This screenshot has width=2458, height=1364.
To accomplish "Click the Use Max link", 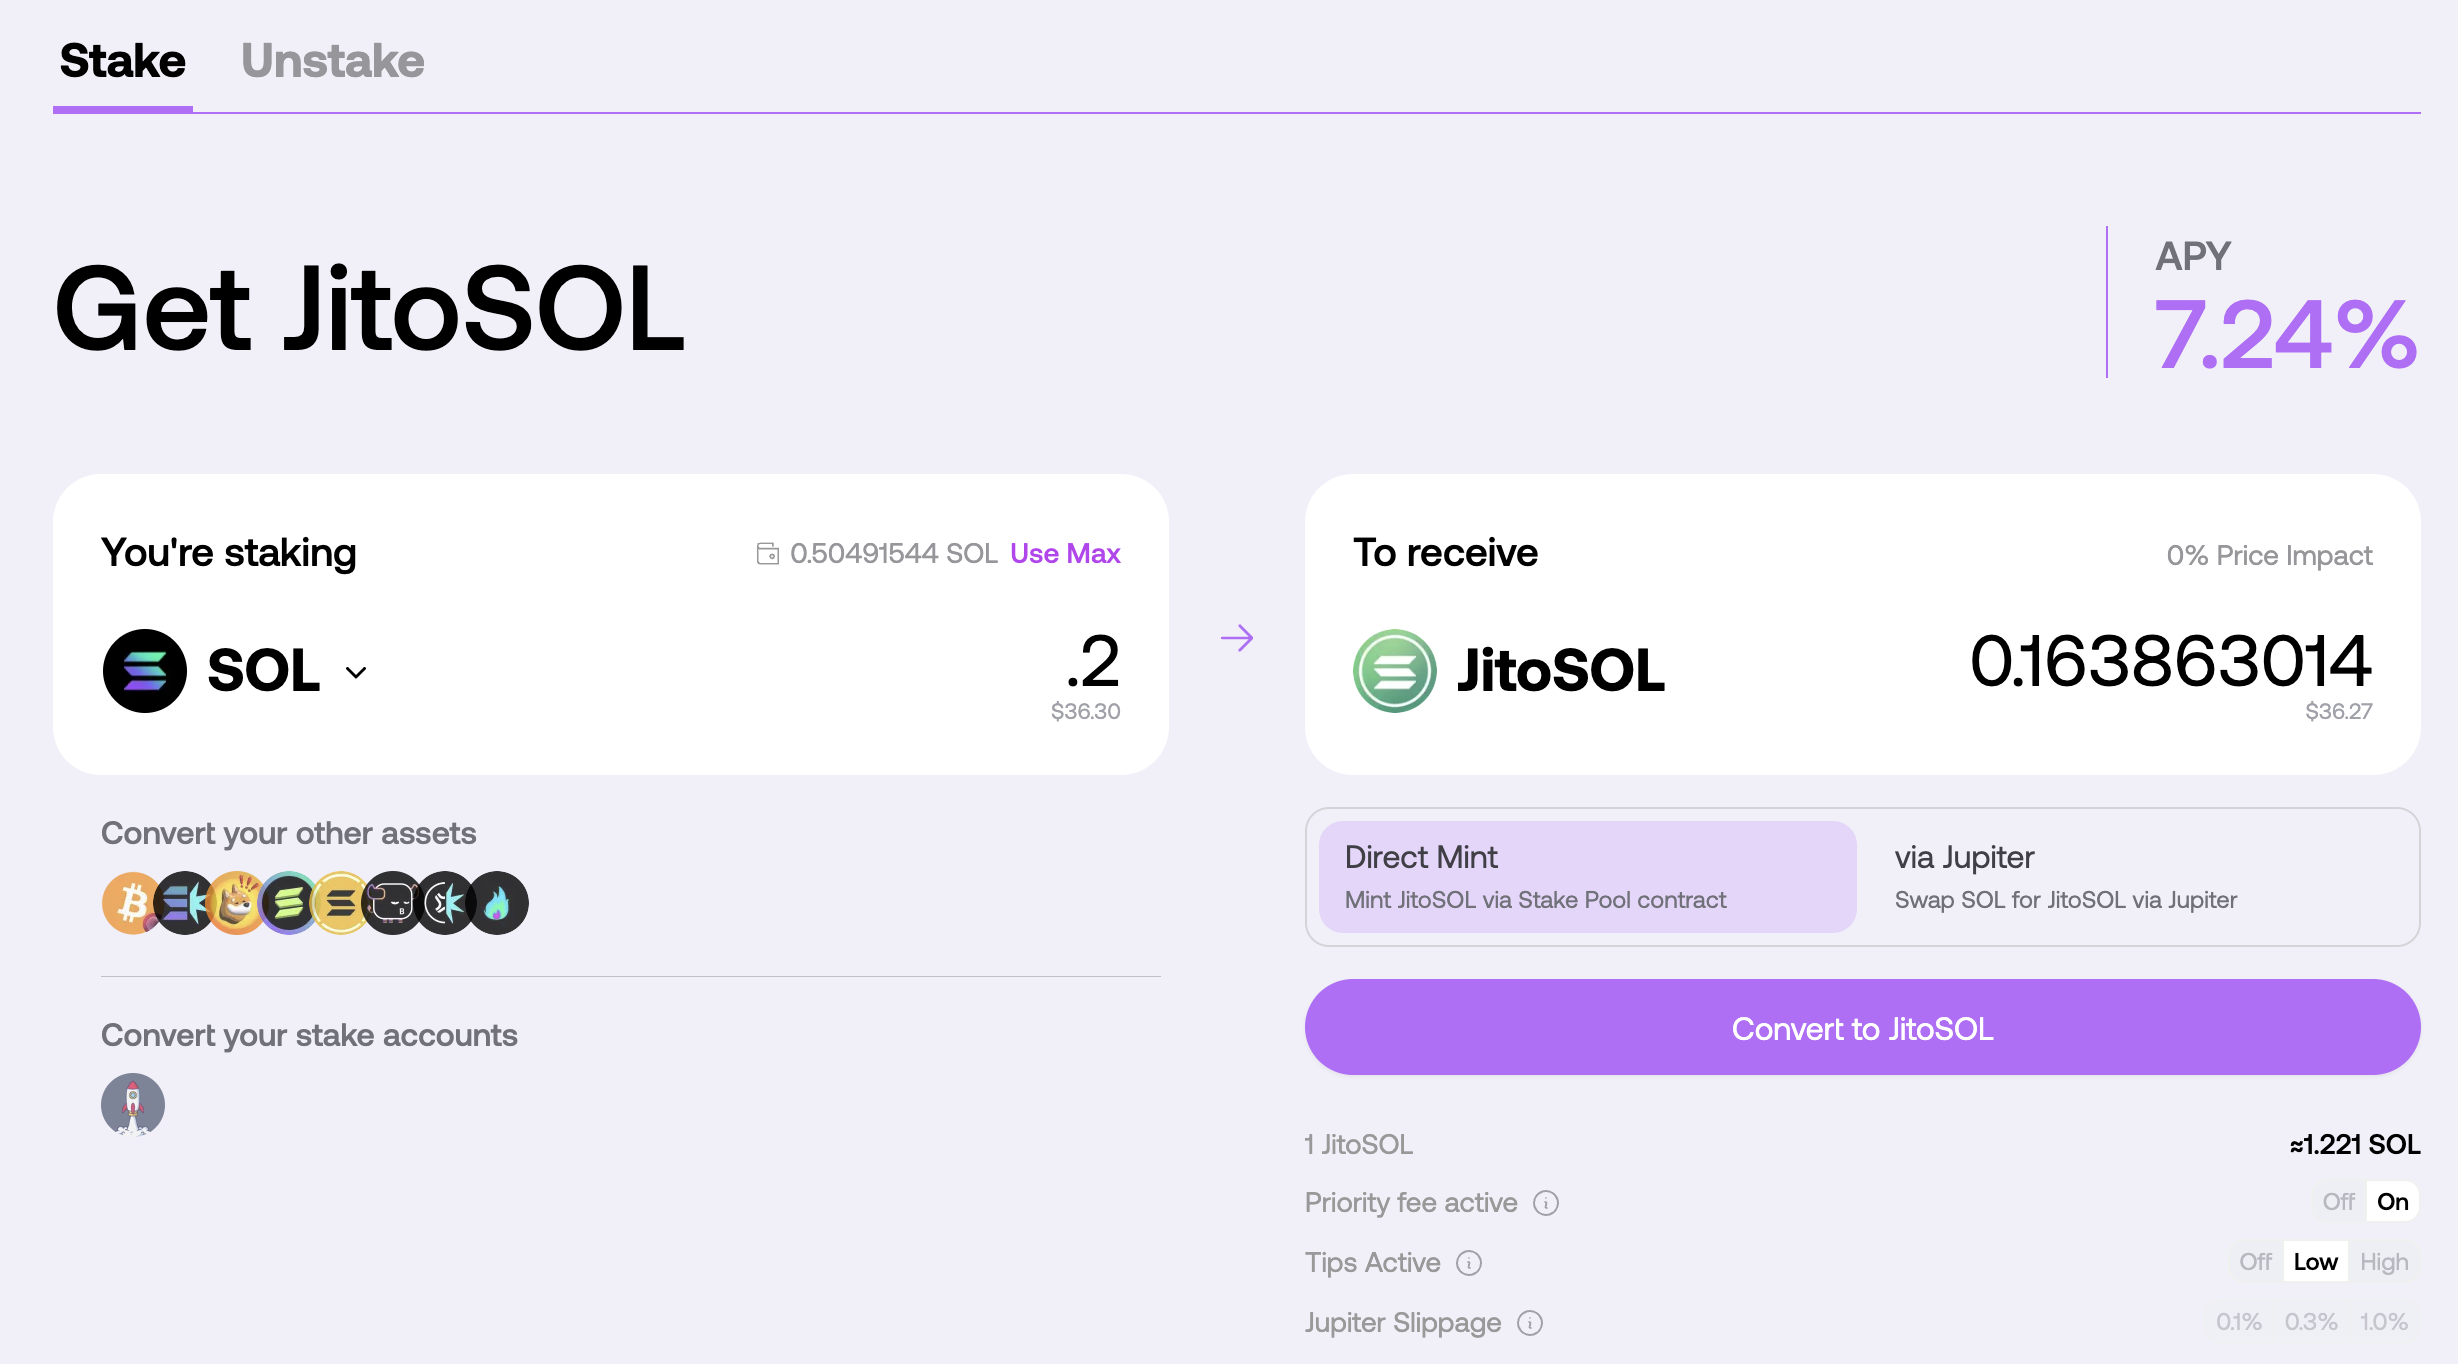I will pos(1065,553).
